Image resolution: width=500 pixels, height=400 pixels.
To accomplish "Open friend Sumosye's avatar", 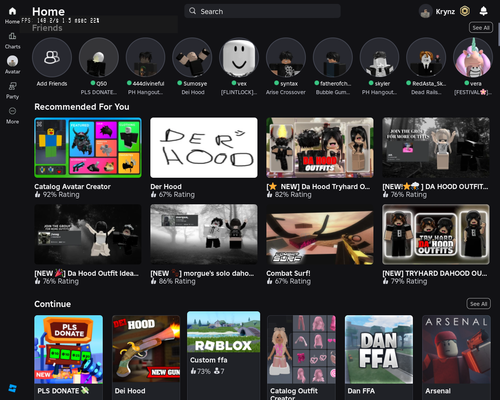I will click(x=192, y=57).
